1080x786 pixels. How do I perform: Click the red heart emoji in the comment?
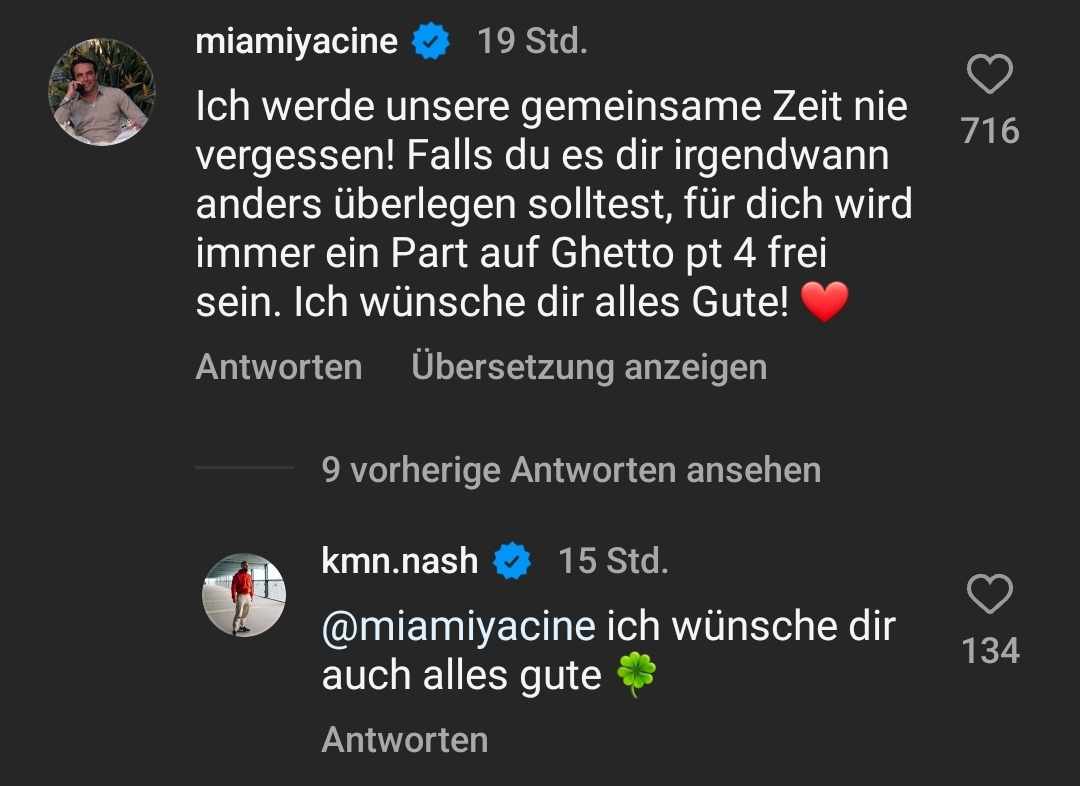(824, 304)
